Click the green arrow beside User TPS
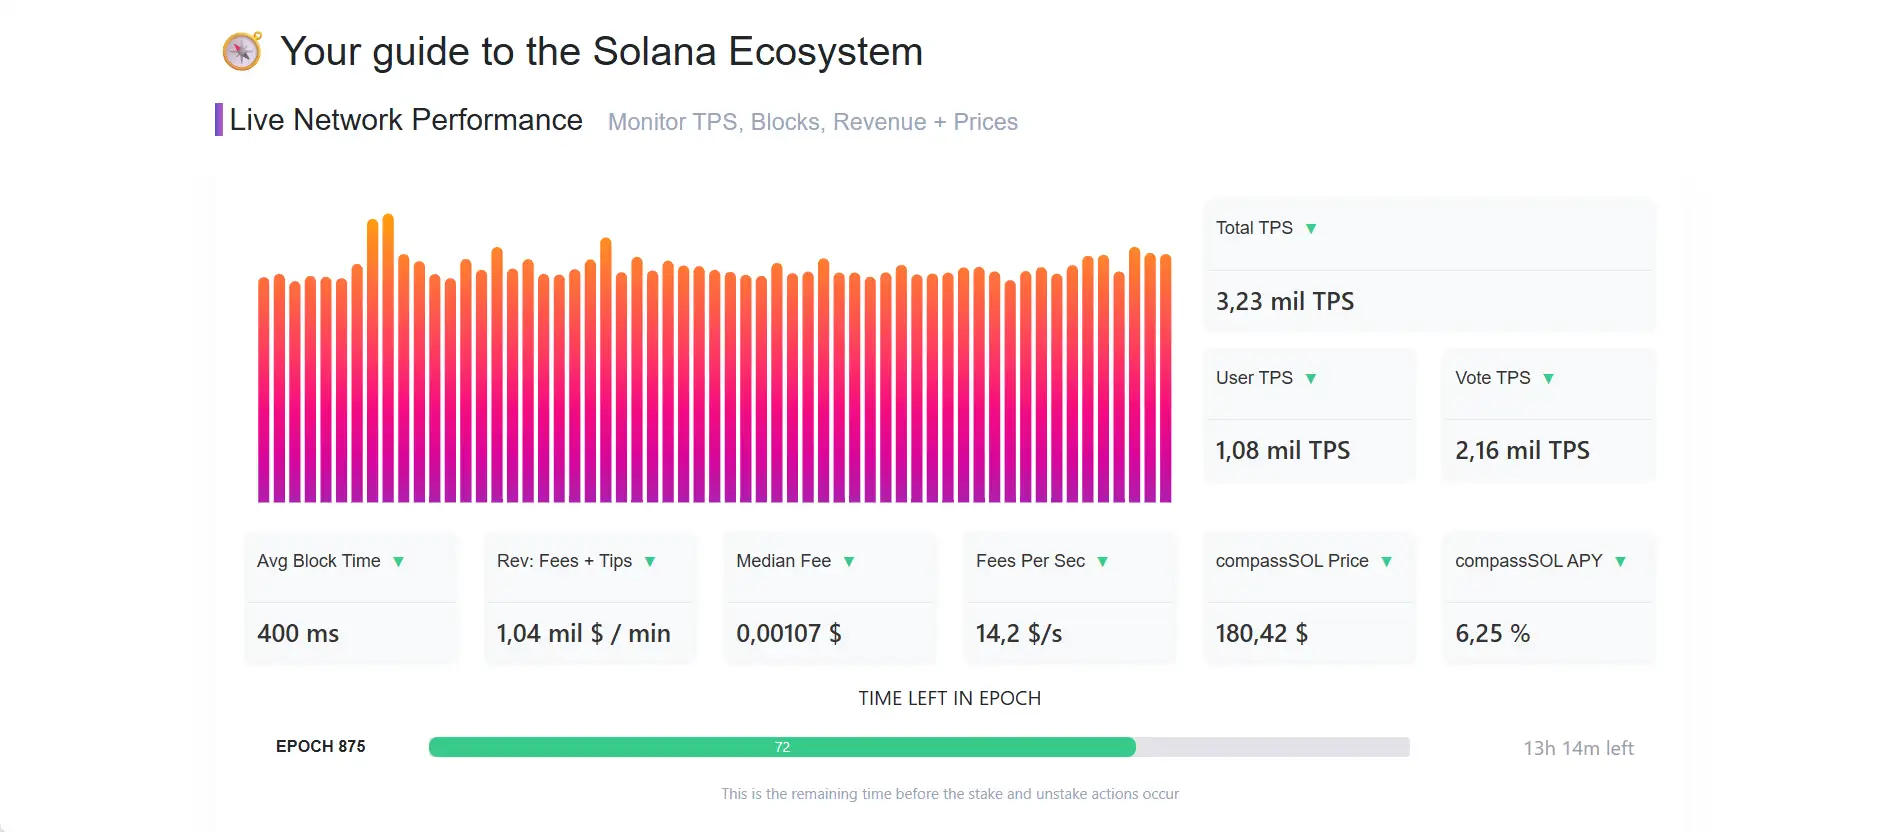Viewport: 1902px width, 832px height. 1311,379
